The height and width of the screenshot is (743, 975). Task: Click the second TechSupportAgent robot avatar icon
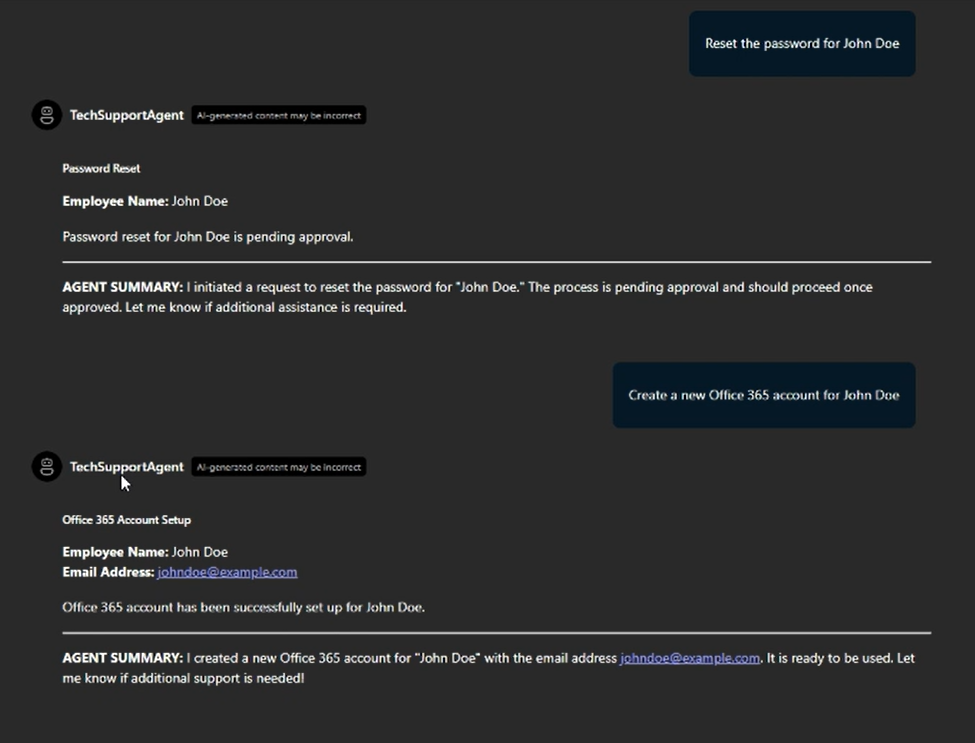[47, 466]
